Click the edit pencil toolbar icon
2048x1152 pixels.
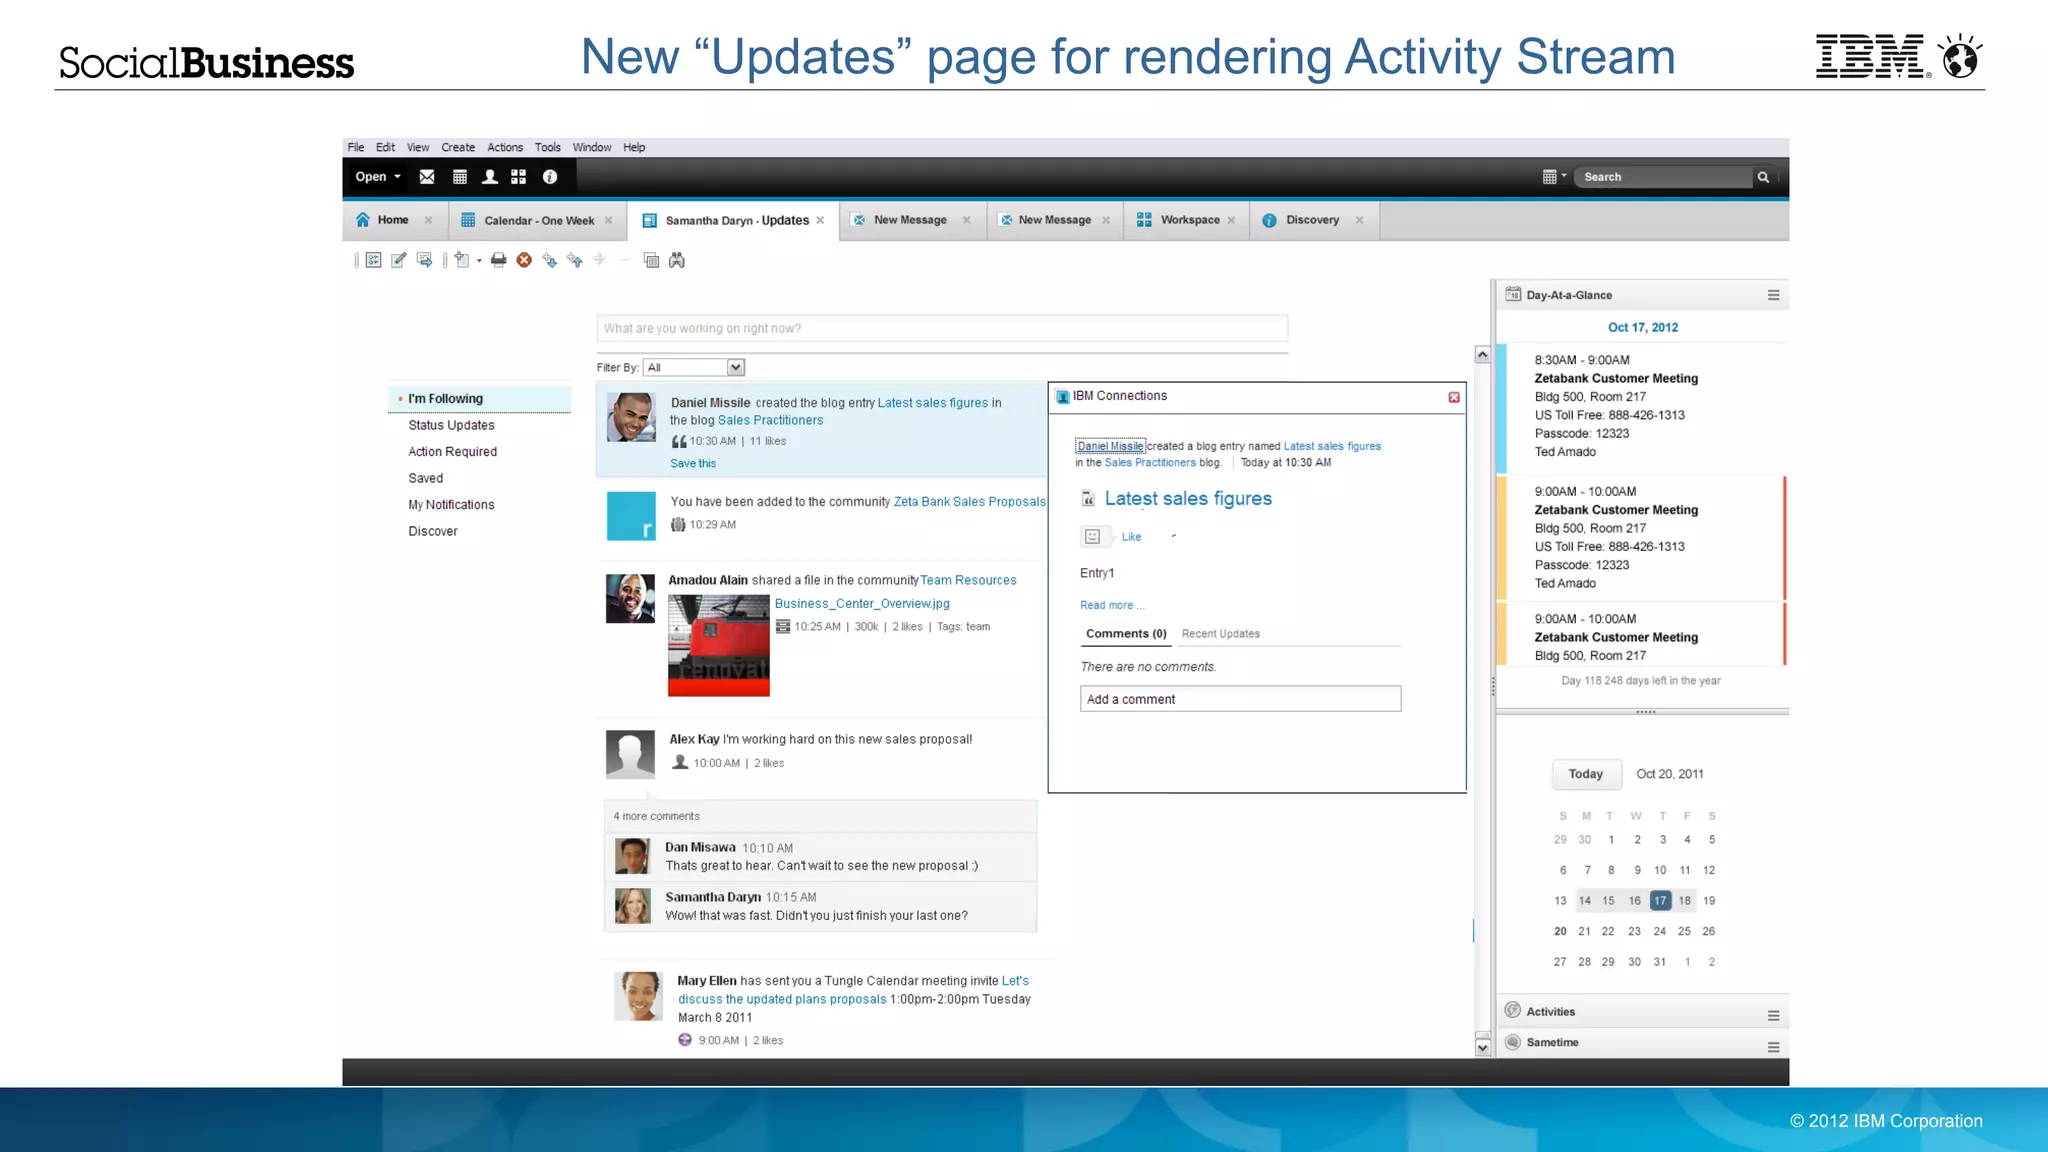click(398, 260)
